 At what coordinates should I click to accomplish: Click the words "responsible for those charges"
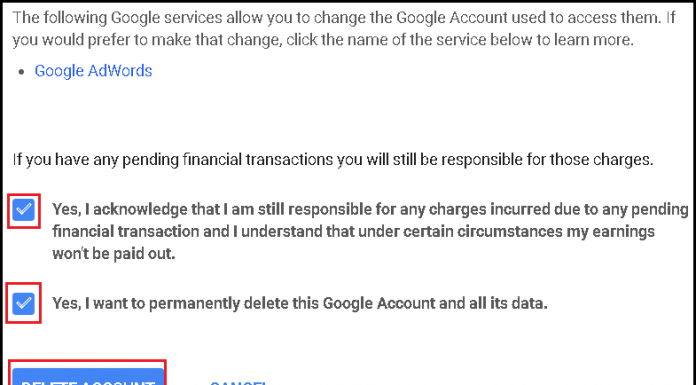coord(546,159)
